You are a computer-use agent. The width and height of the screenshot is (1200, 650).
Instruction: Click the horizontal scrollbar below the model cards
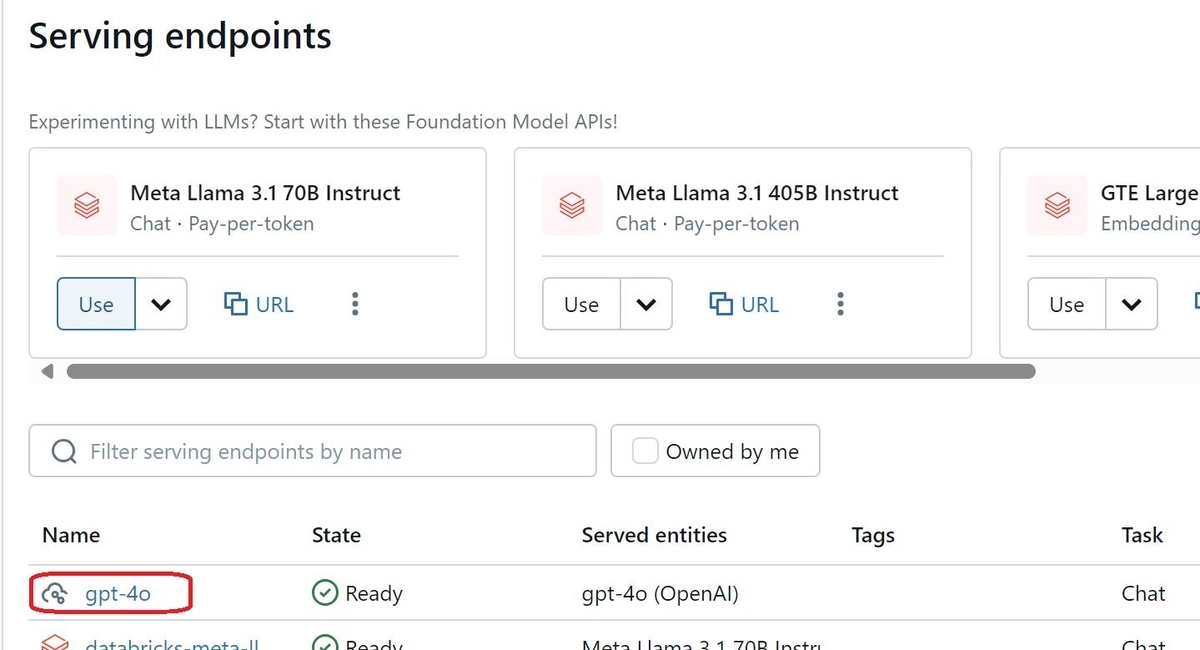(550, 371)
